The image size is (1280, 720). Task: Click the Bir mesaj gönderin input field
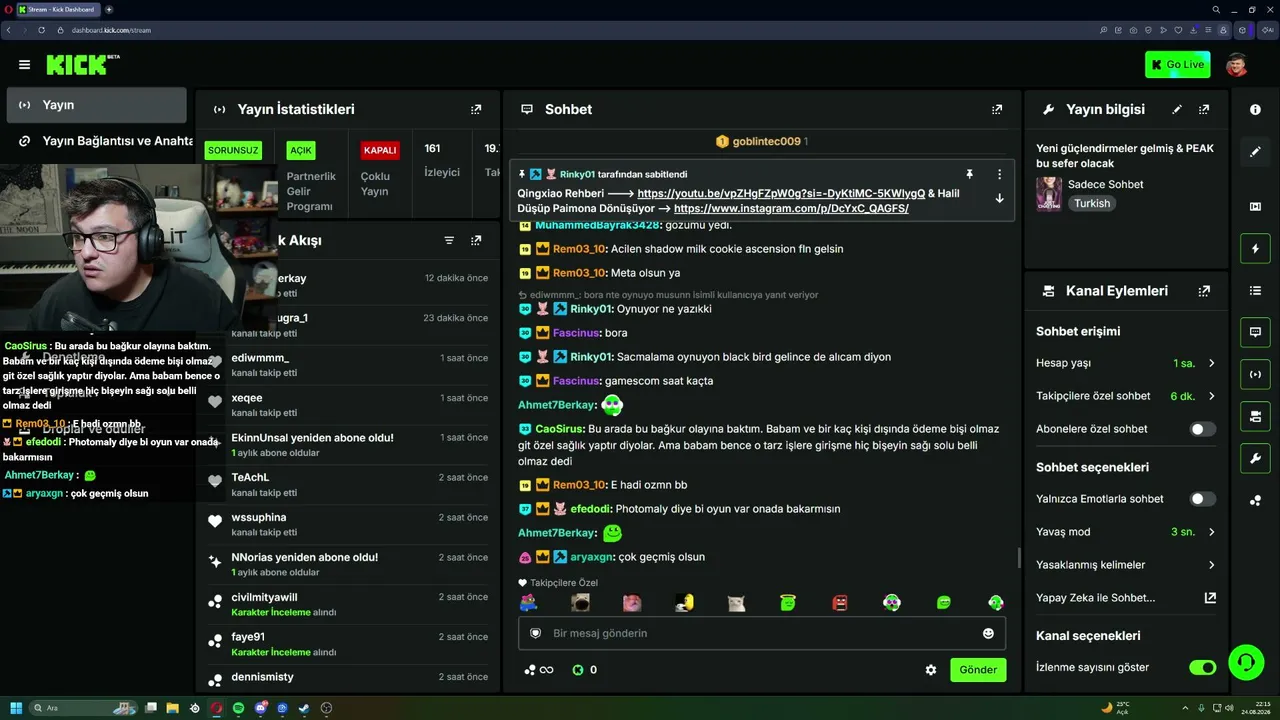762,633
